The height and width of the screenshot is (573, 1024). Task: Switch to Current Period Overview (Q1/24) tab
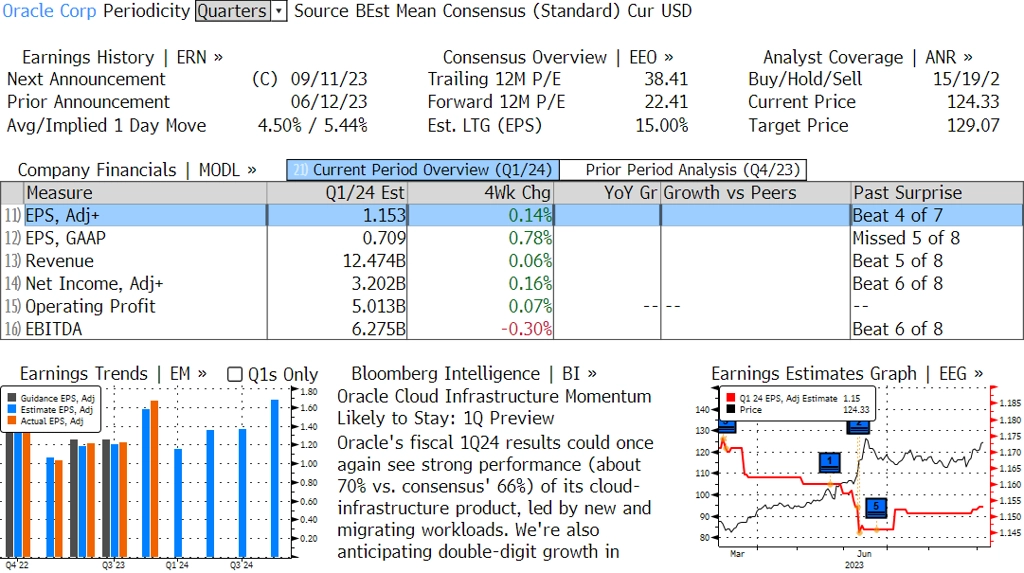(423, 170)
